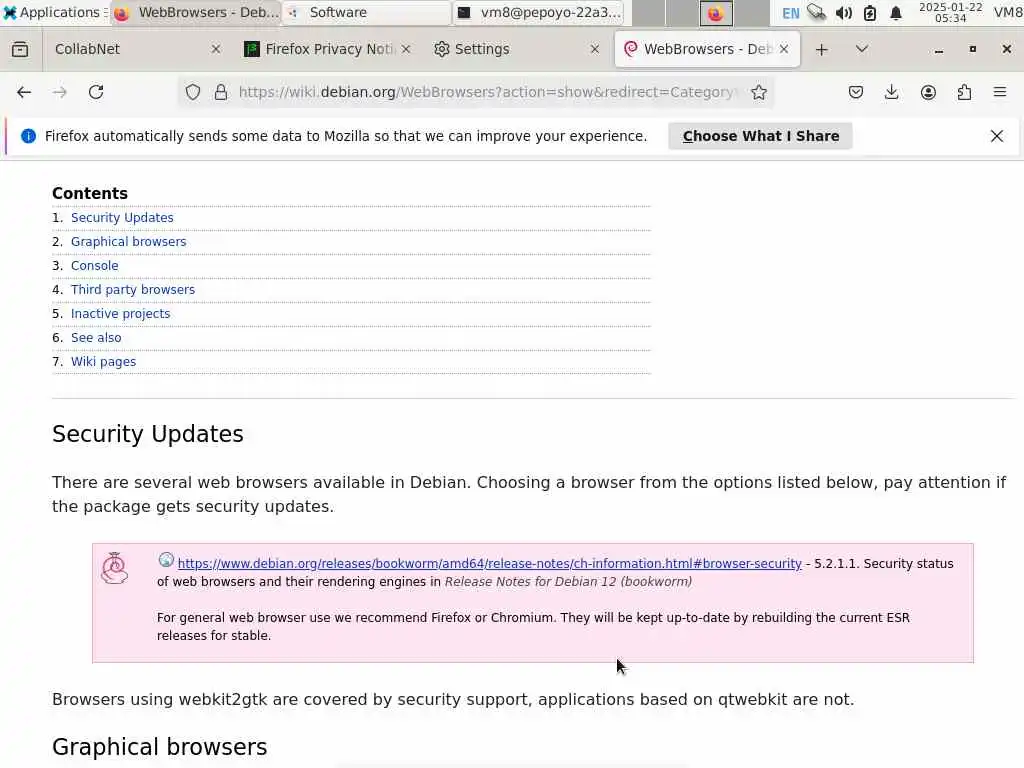The width and height of the screenshot is (1024, 768).
Task: Click the Graphical browsers heading
Action: 159,747
